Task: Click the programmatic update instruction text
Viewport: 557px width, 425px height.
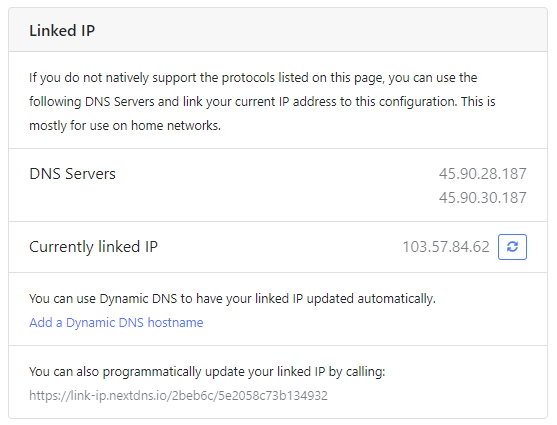Action: 207,372
